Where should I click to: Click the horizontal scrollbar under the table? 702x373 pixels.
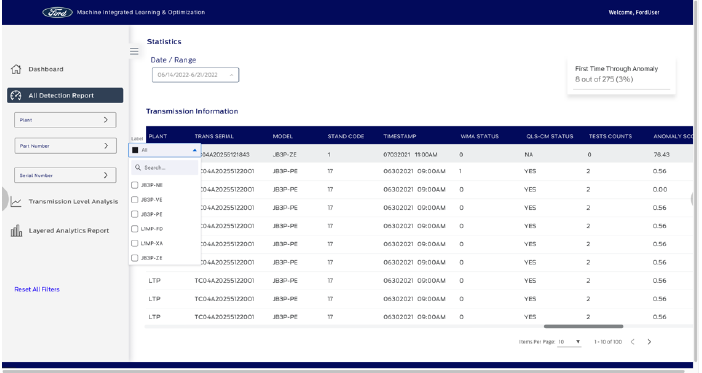[x=583, y=326]
